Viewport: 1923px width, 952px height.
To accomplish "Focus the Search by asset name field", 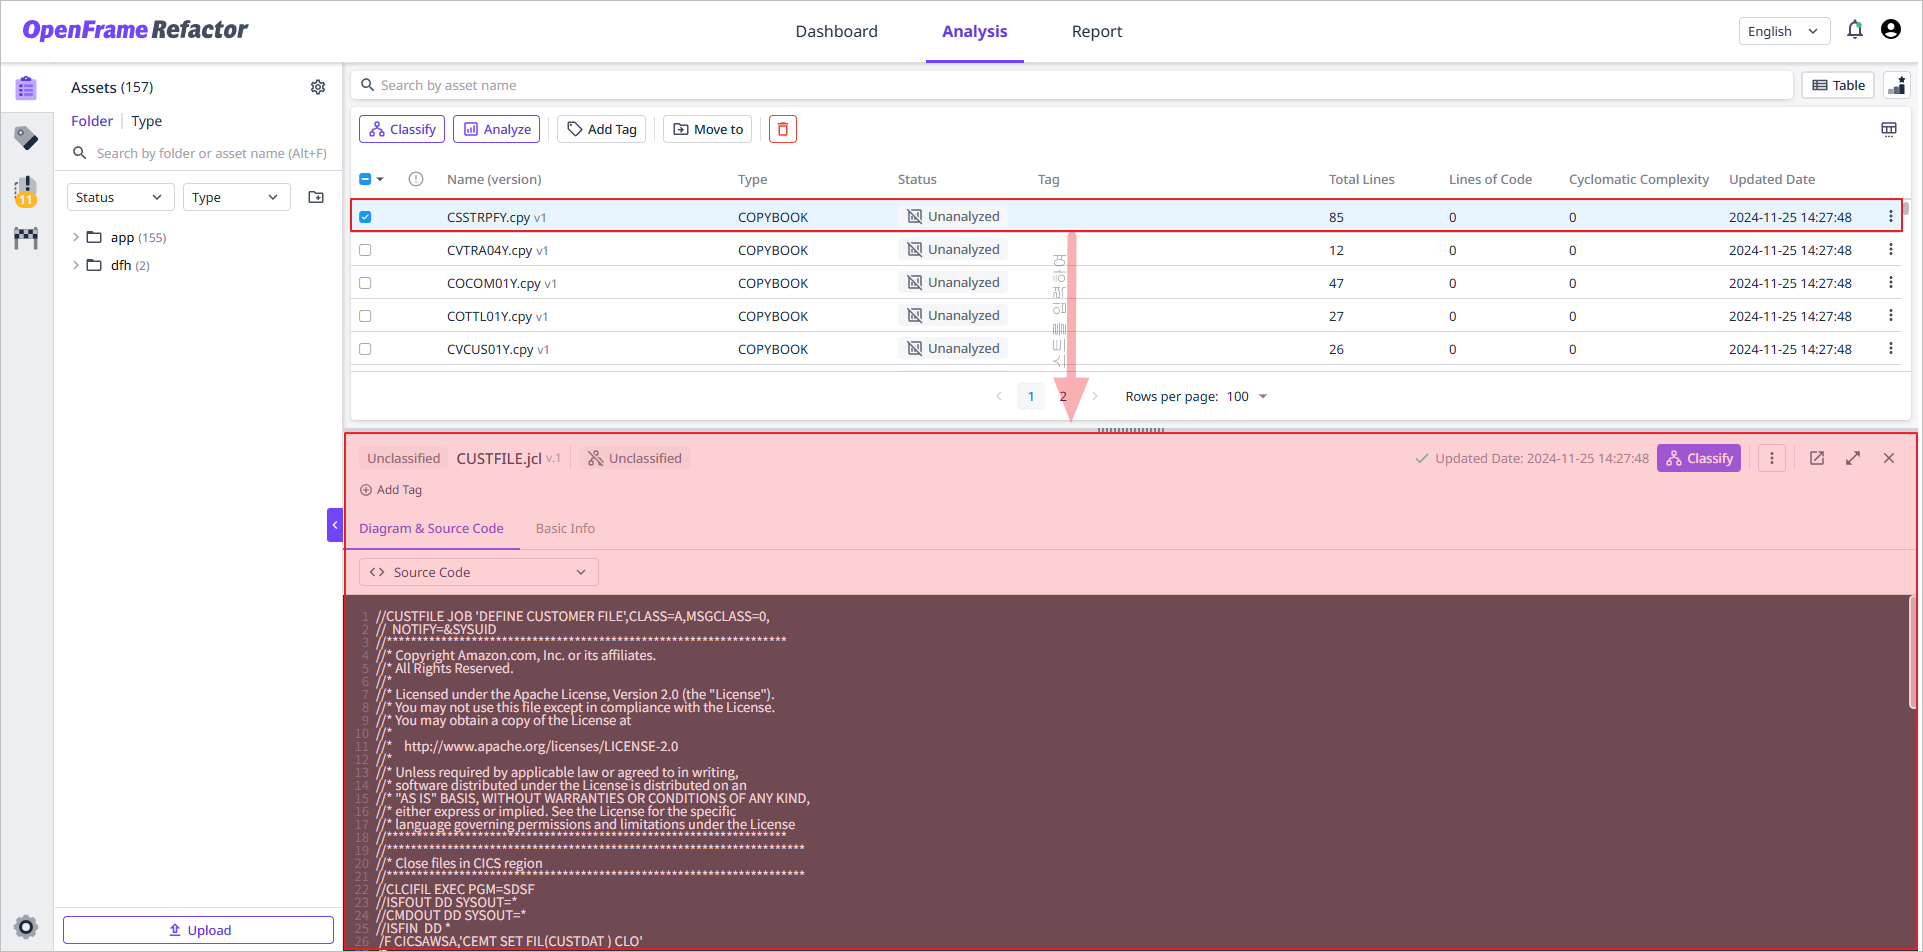I will tap(1072, 85).
